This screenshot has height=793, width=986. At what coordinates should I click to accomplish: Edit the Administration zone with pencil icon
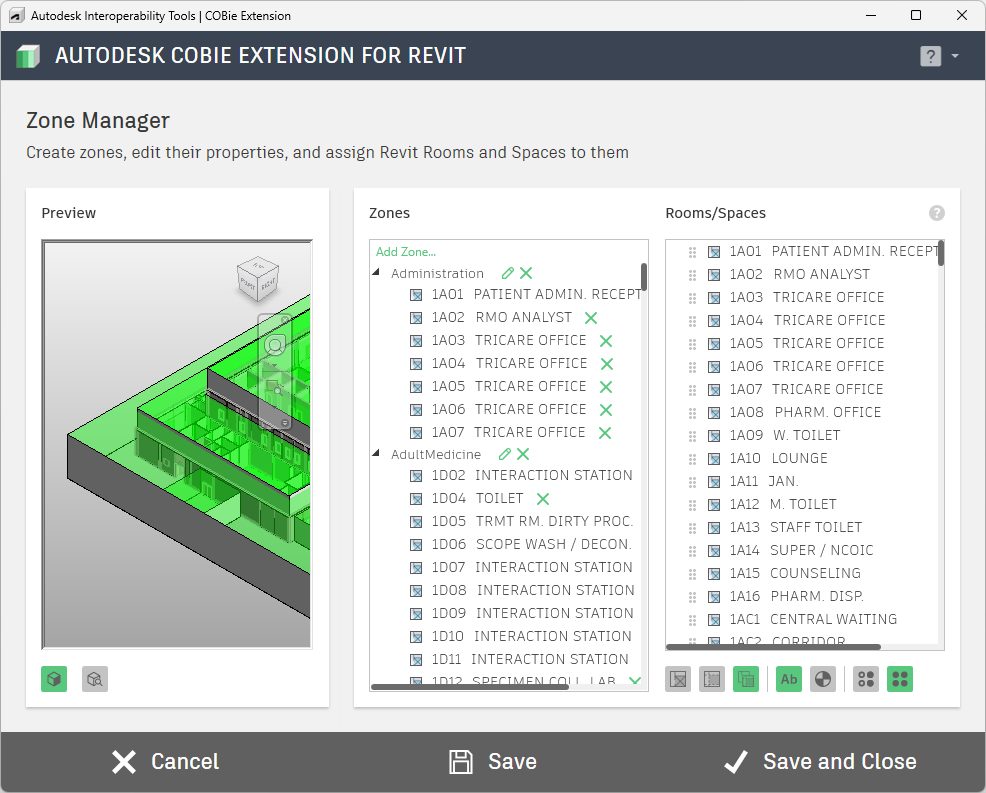tap(507, 273)
